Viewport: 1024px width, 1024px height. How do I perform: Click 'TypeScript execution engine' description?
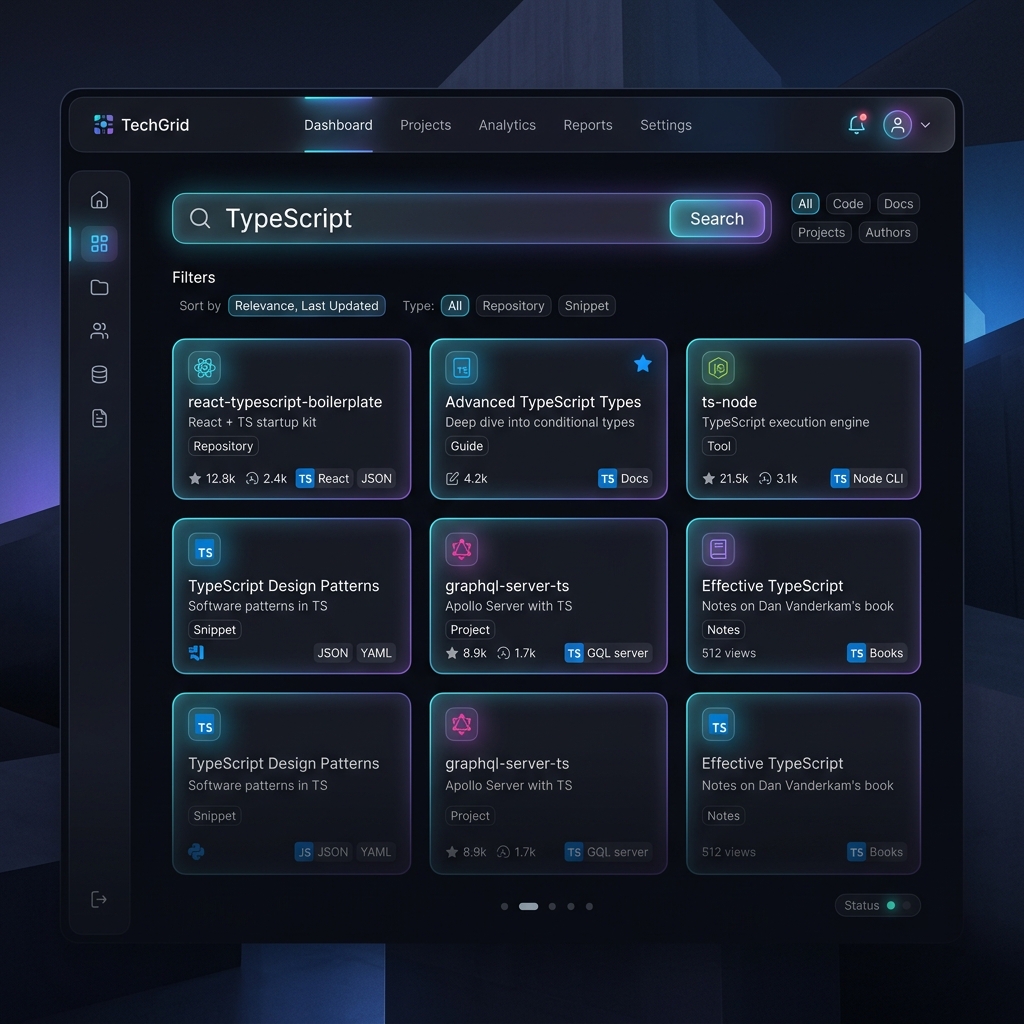pyautogui.click(x=786, y=422)
